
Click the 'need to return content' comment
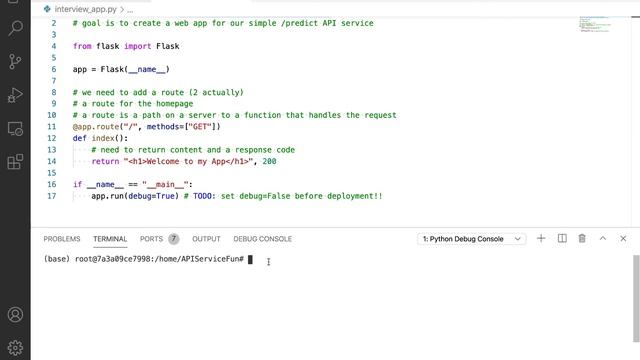193,150
